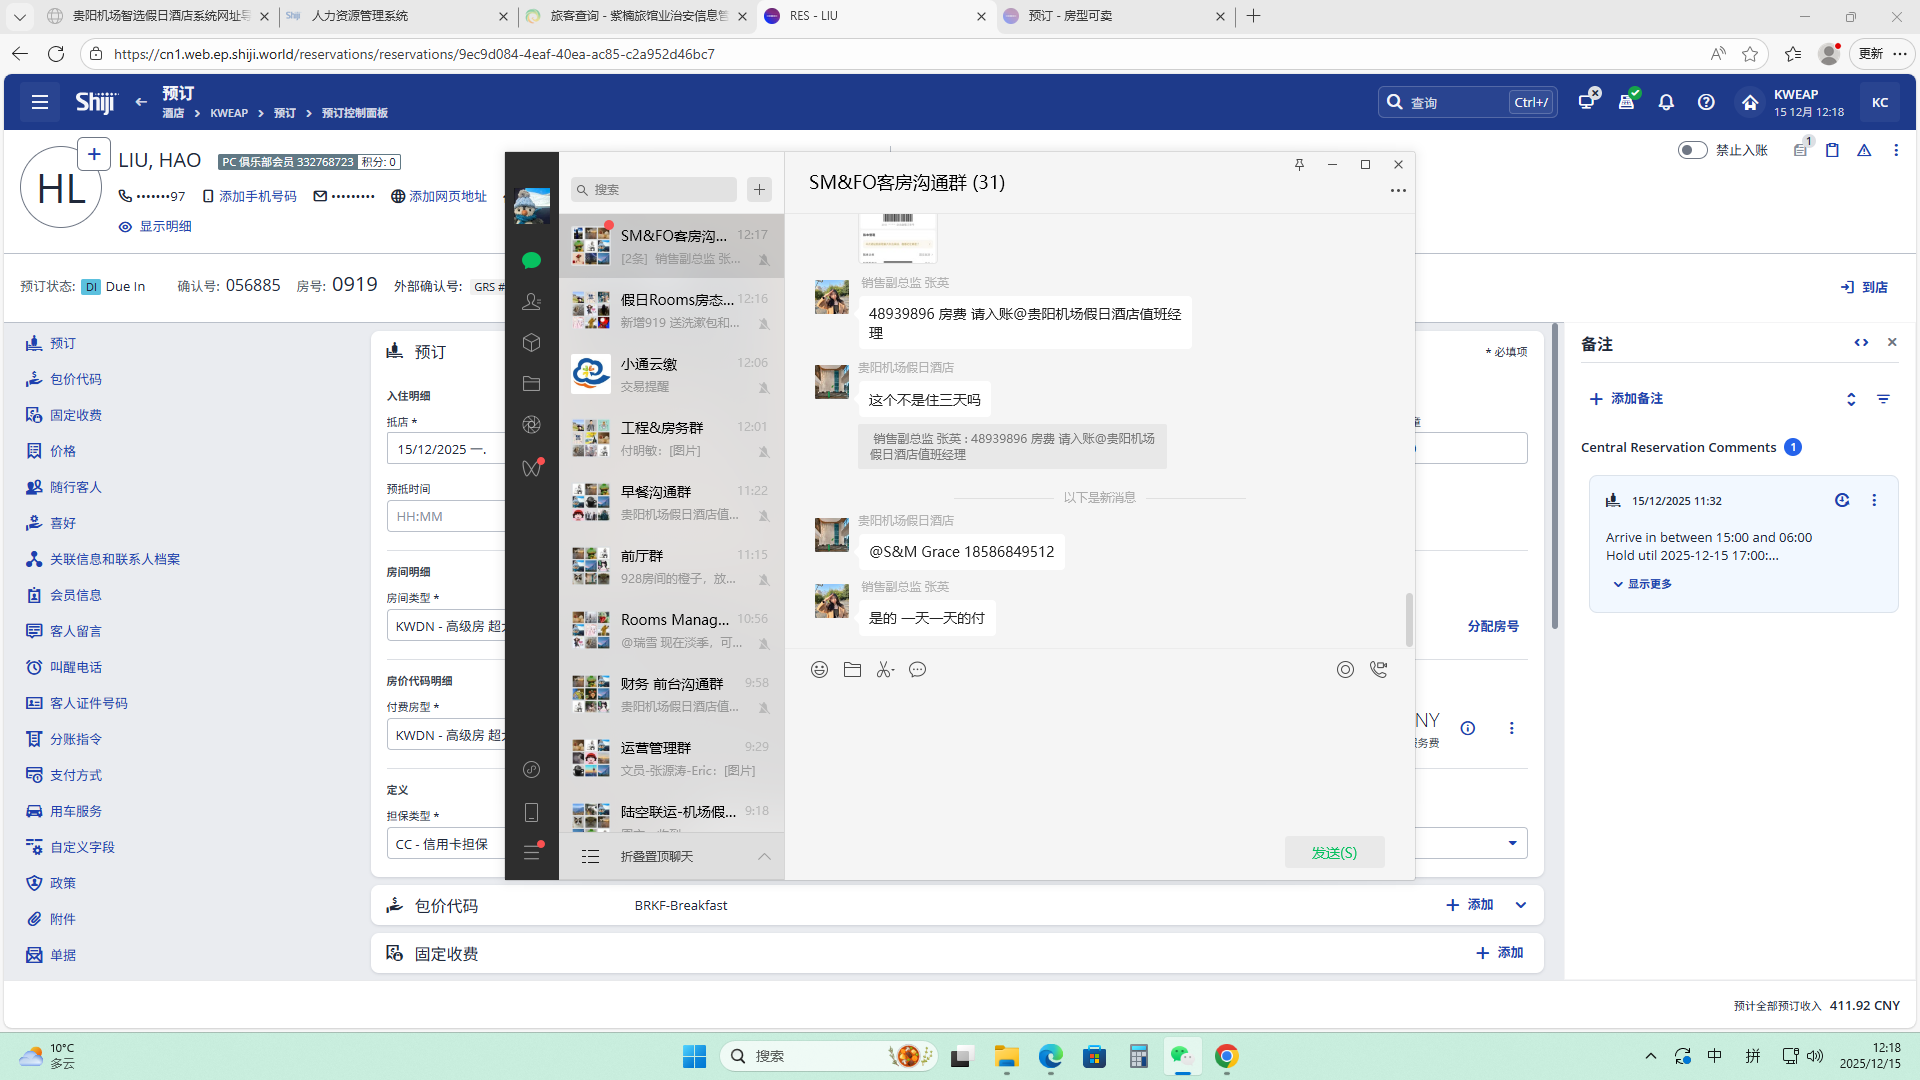Switch to the 人力资源管理系统 browser tab
The width and height of the screenshot is (1920, 1080).
(x=360, y=16)
